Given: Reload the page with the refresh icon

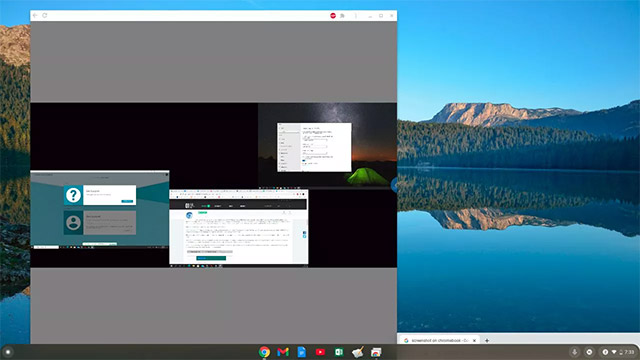Looking at the screenshot, I should (45, 16).
